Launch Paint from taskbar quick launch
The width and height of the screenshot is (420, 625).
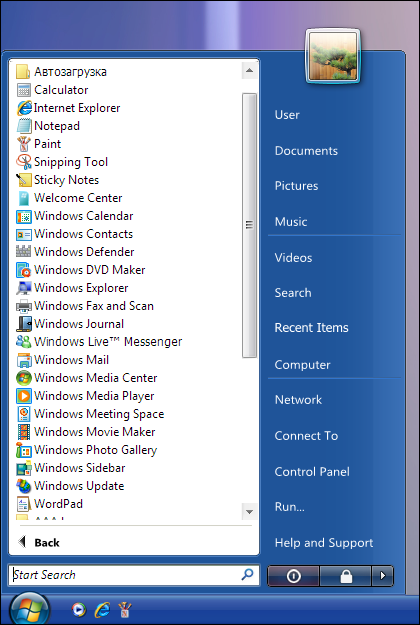(x=125, y=609)
